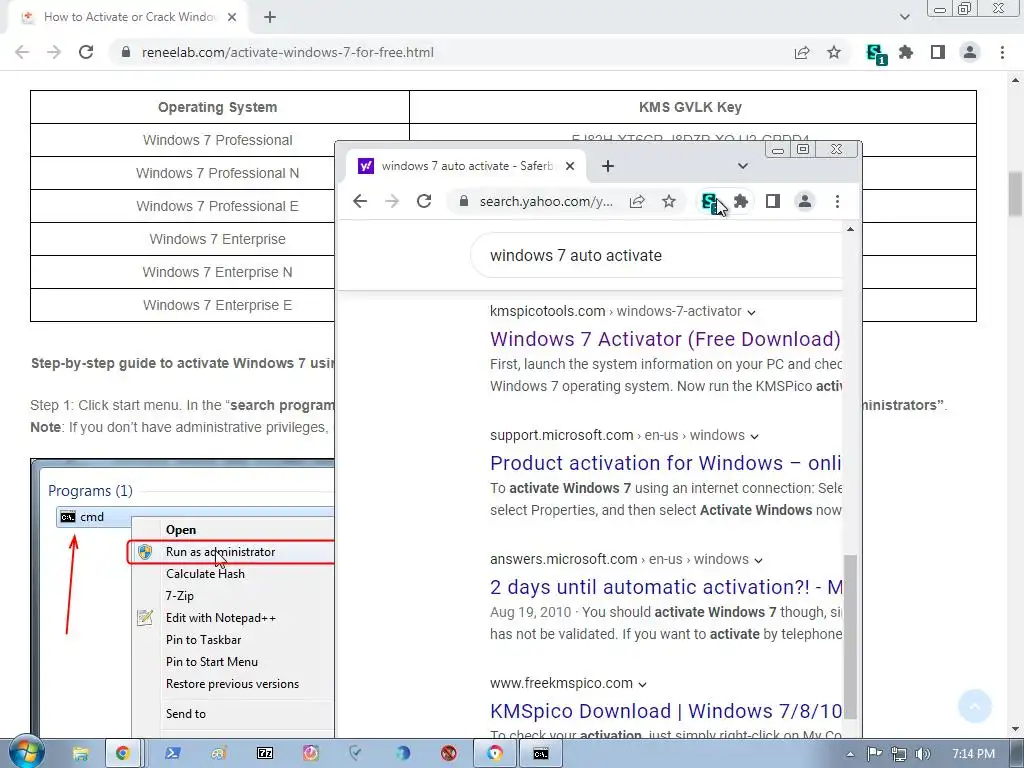Click reneelab page vertical scrollbar thumb
Screen dimensions: 1024x768
tap(1016, 193)
